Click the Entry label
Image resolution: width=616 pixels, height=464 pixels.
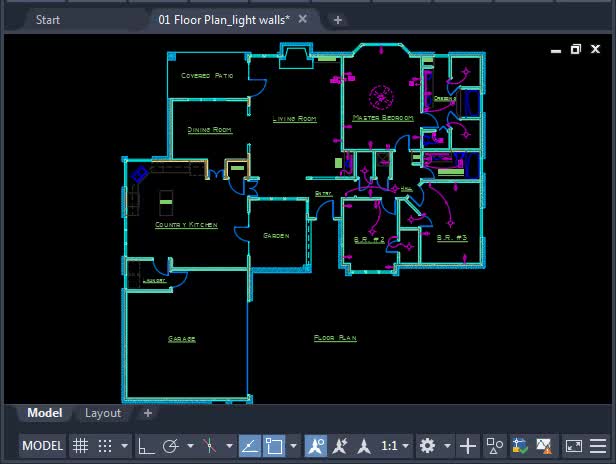pyautogui.click(x=323, y=193)
